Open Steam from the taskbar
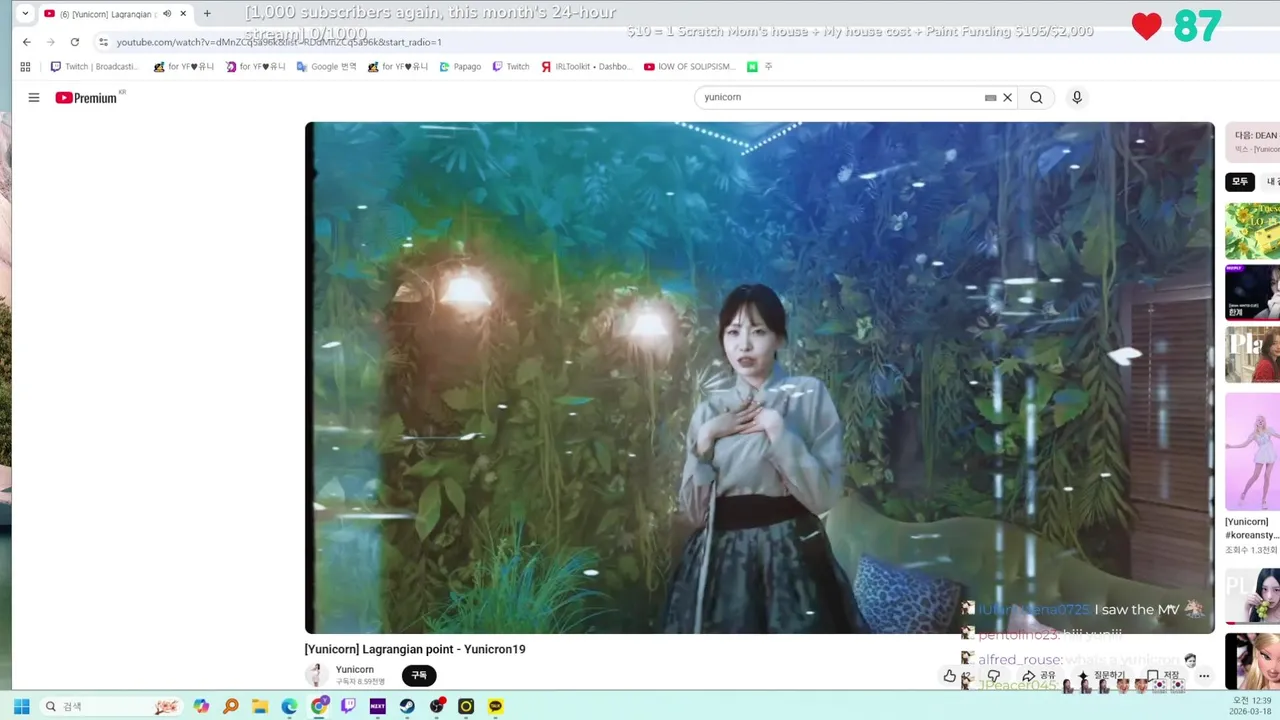1280x720 pixels. [x=407, y=706]
